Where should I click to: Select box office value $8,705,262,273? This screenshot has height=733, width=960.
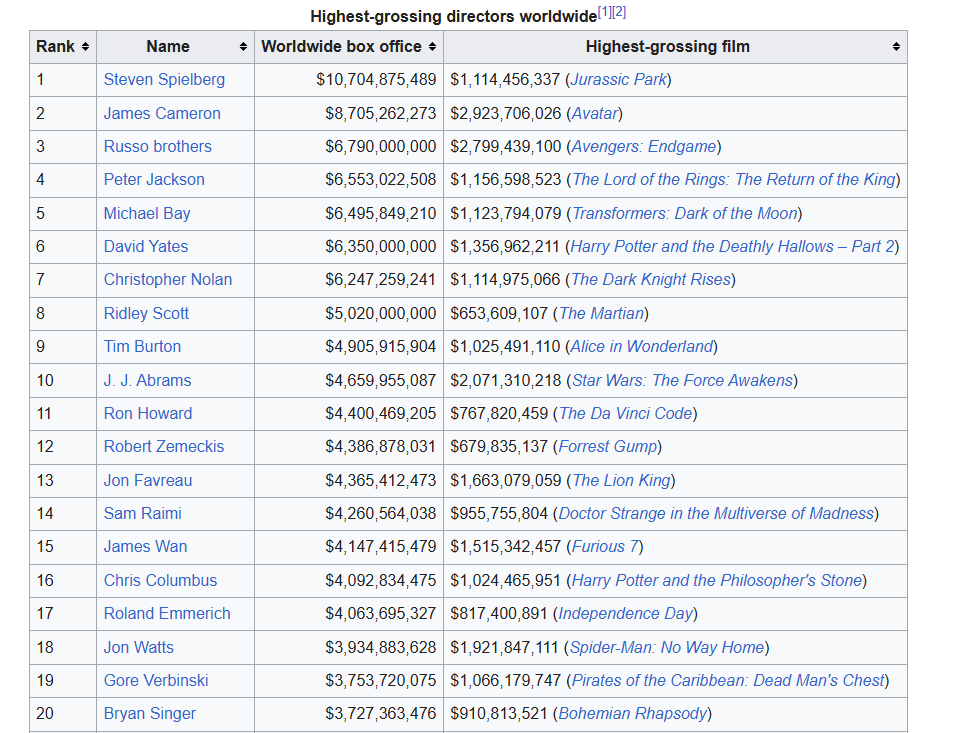tap(381, 113)
